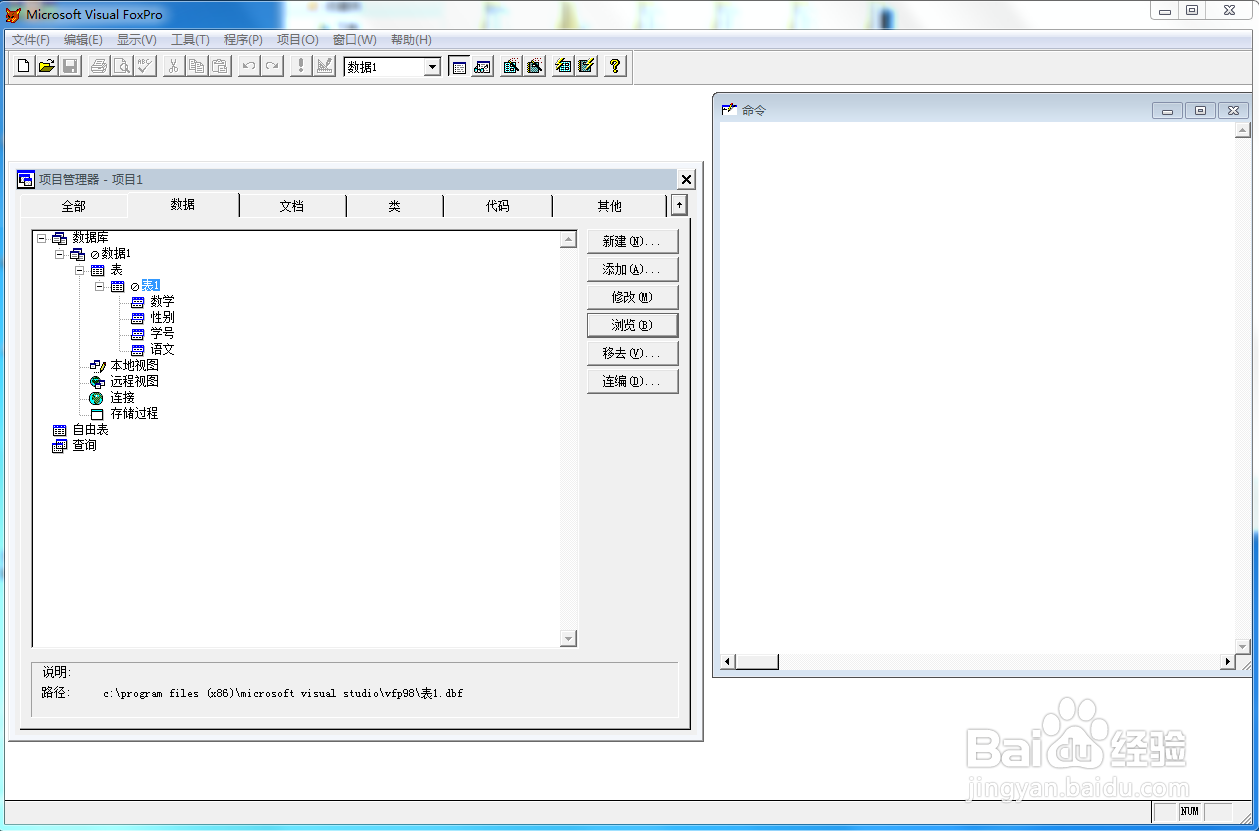Click the Data Session window icon

pyautogui.click(x=483, y=66)
